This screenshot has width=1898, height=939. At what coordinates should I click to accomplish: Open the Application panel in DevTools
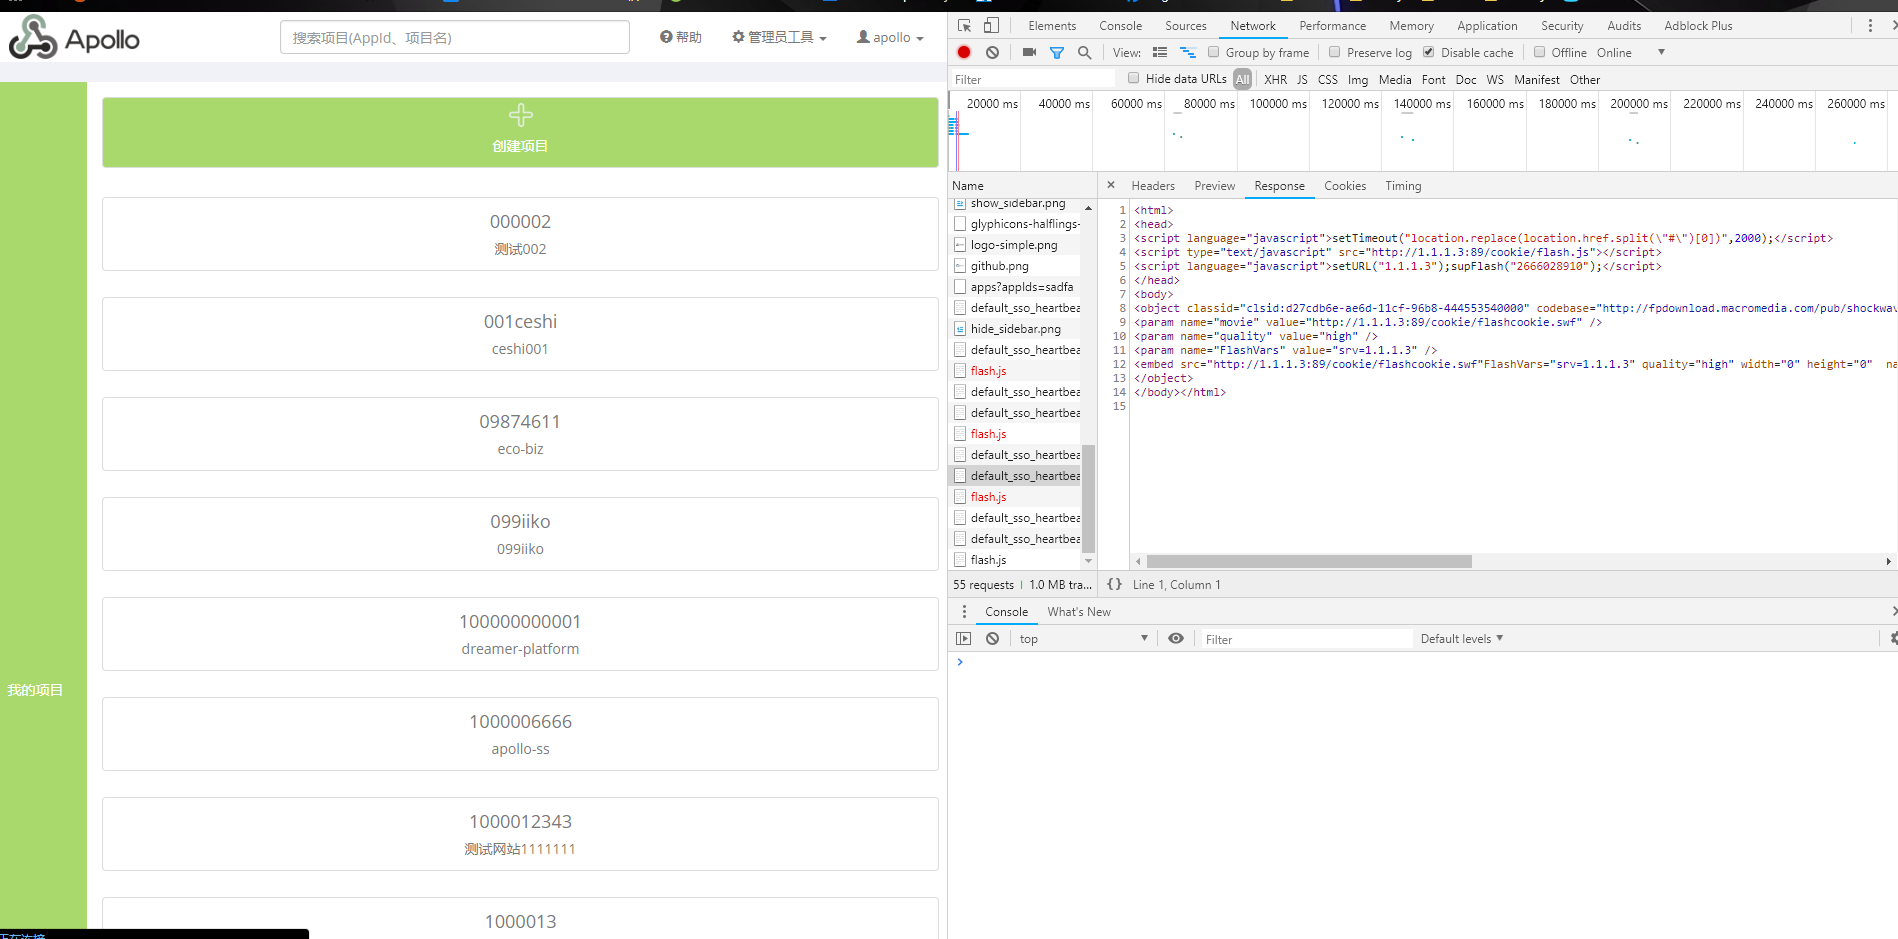click(x=1487, y=25)
